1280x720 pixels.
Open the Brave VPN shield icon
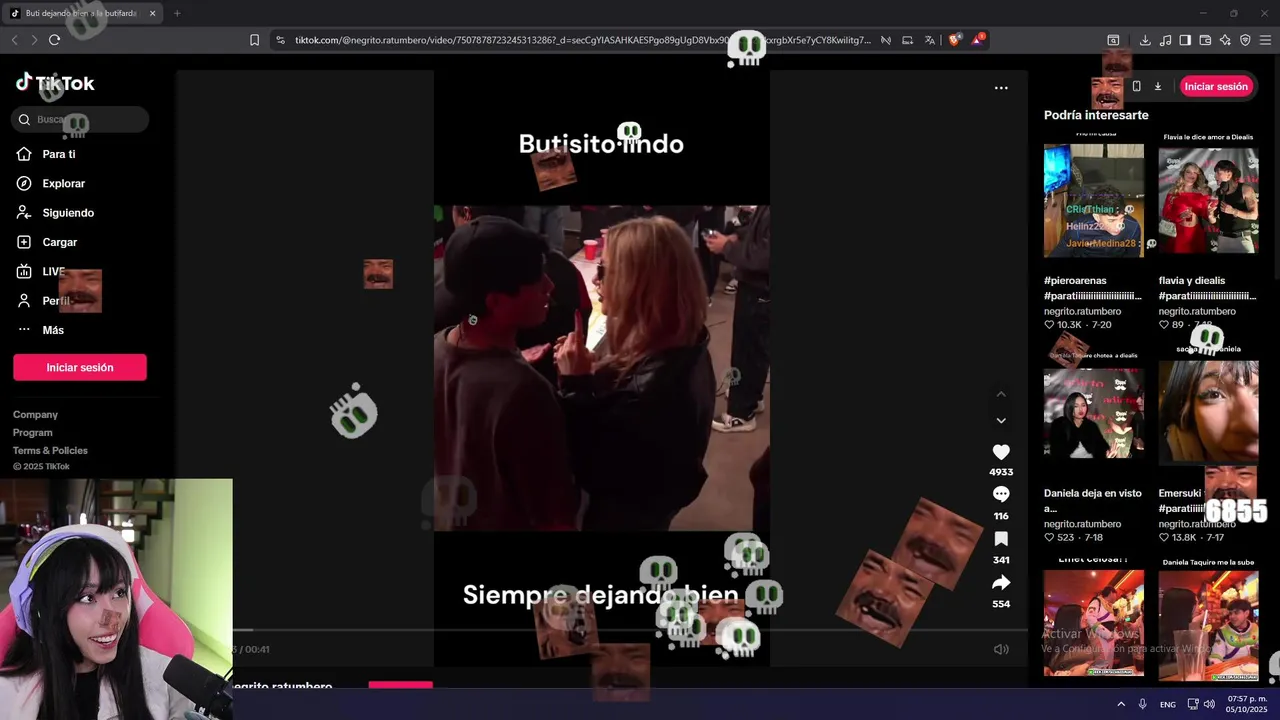pos(1245,40)
